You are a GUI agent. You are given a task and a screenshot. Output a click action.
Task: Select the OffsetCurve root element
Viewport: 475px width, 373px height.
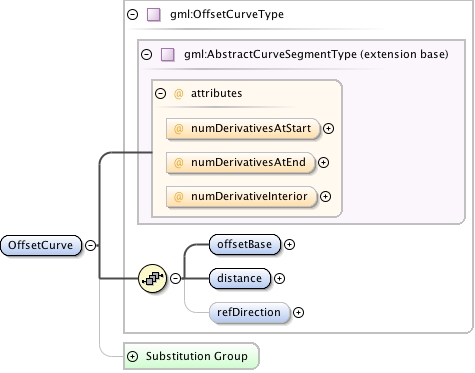pyautogui.click(x=41, y=246)
